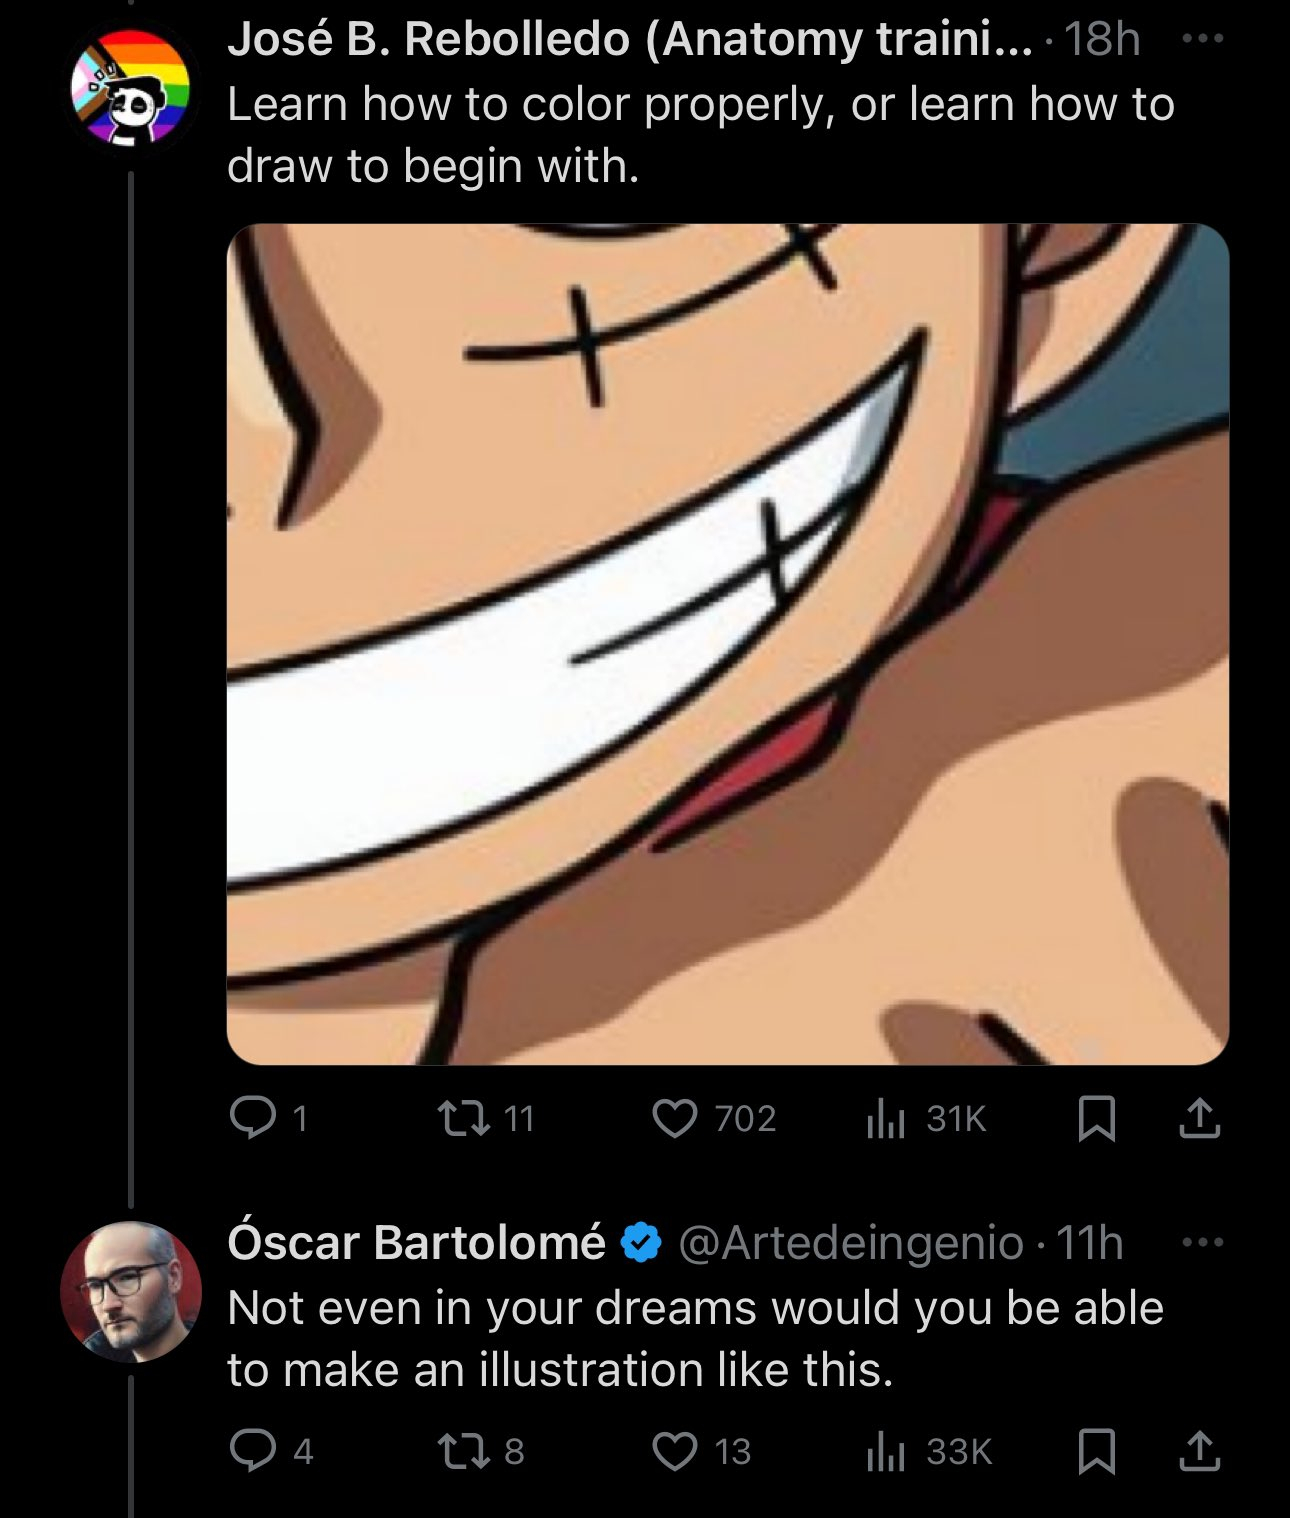View analytics showing 33K views
1290x1518 pixels.
[x=885, y=1451]
